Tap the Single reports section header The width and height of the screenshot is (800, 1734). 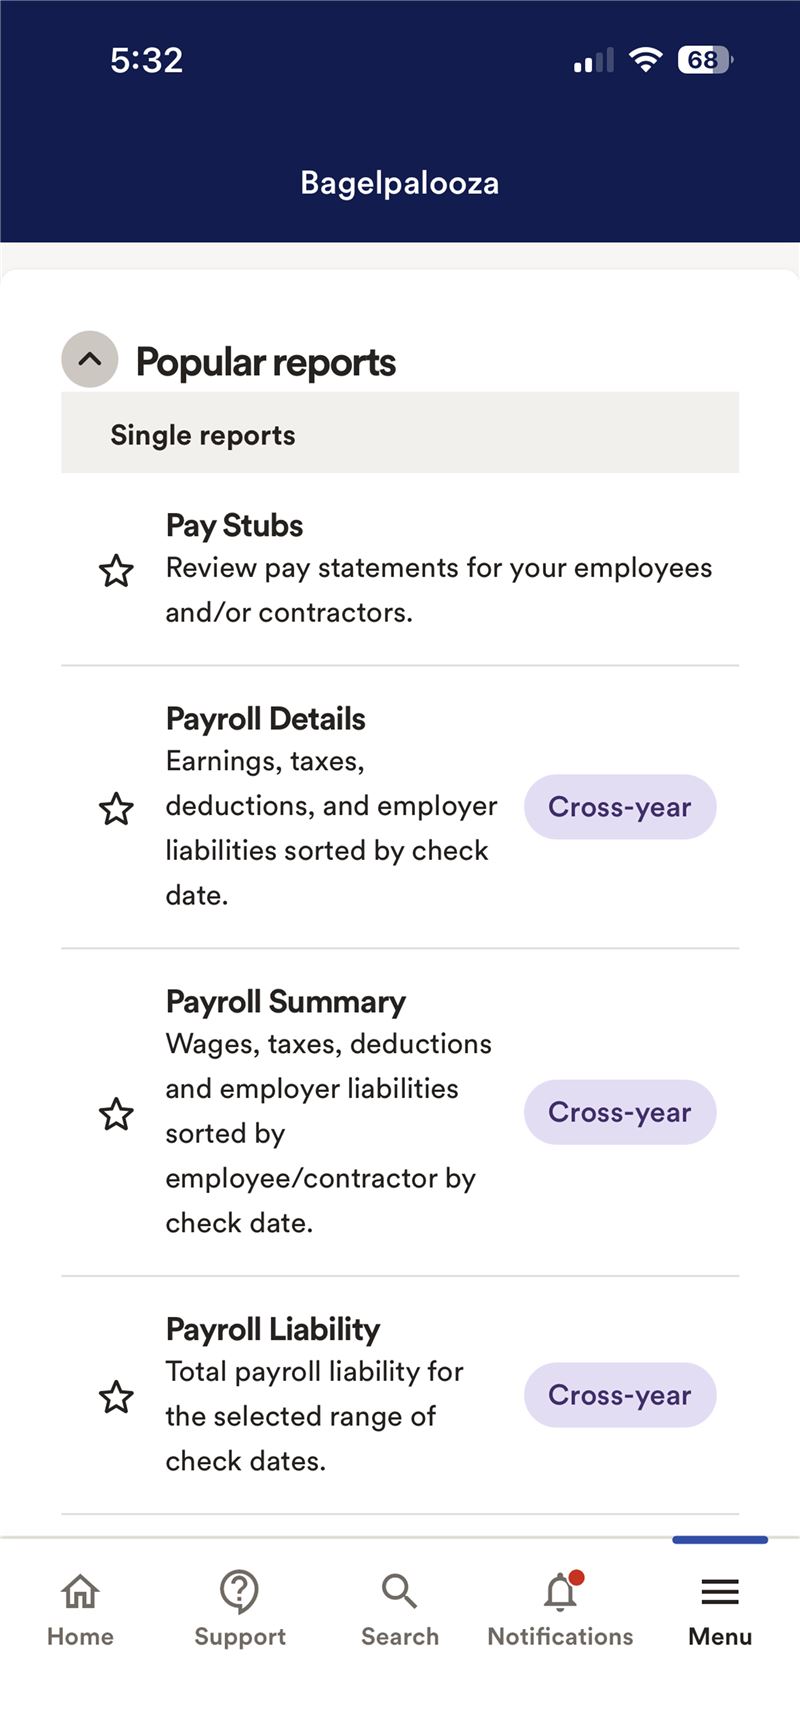(x=203, y=435)
